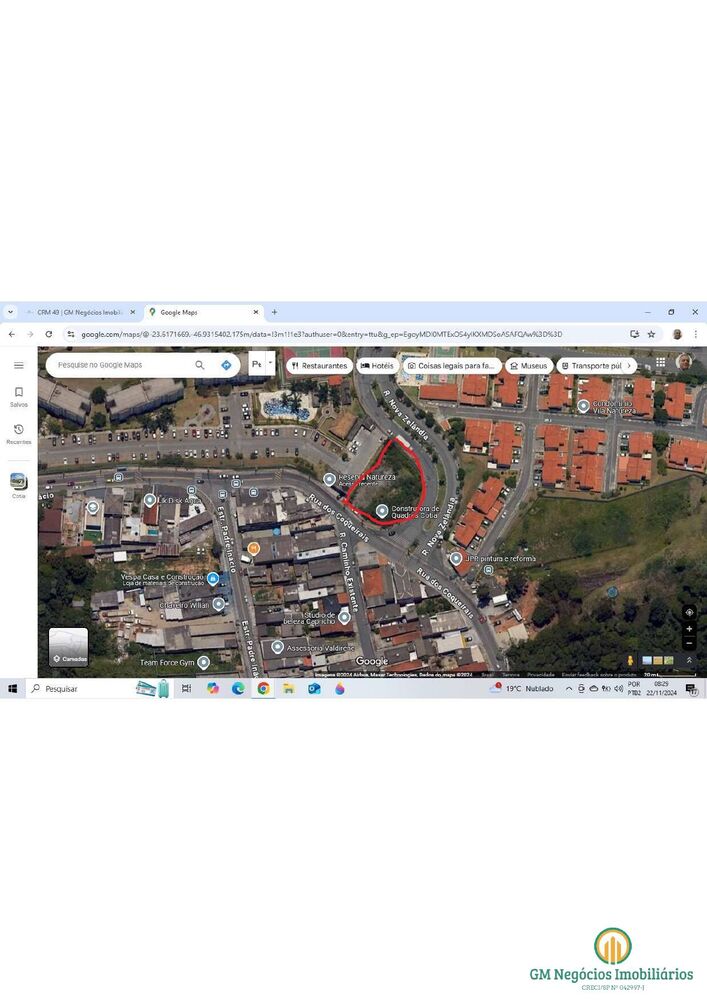Select the Museus filter chip
Viewport: 707px width, 1000px height.
[528, 365]
